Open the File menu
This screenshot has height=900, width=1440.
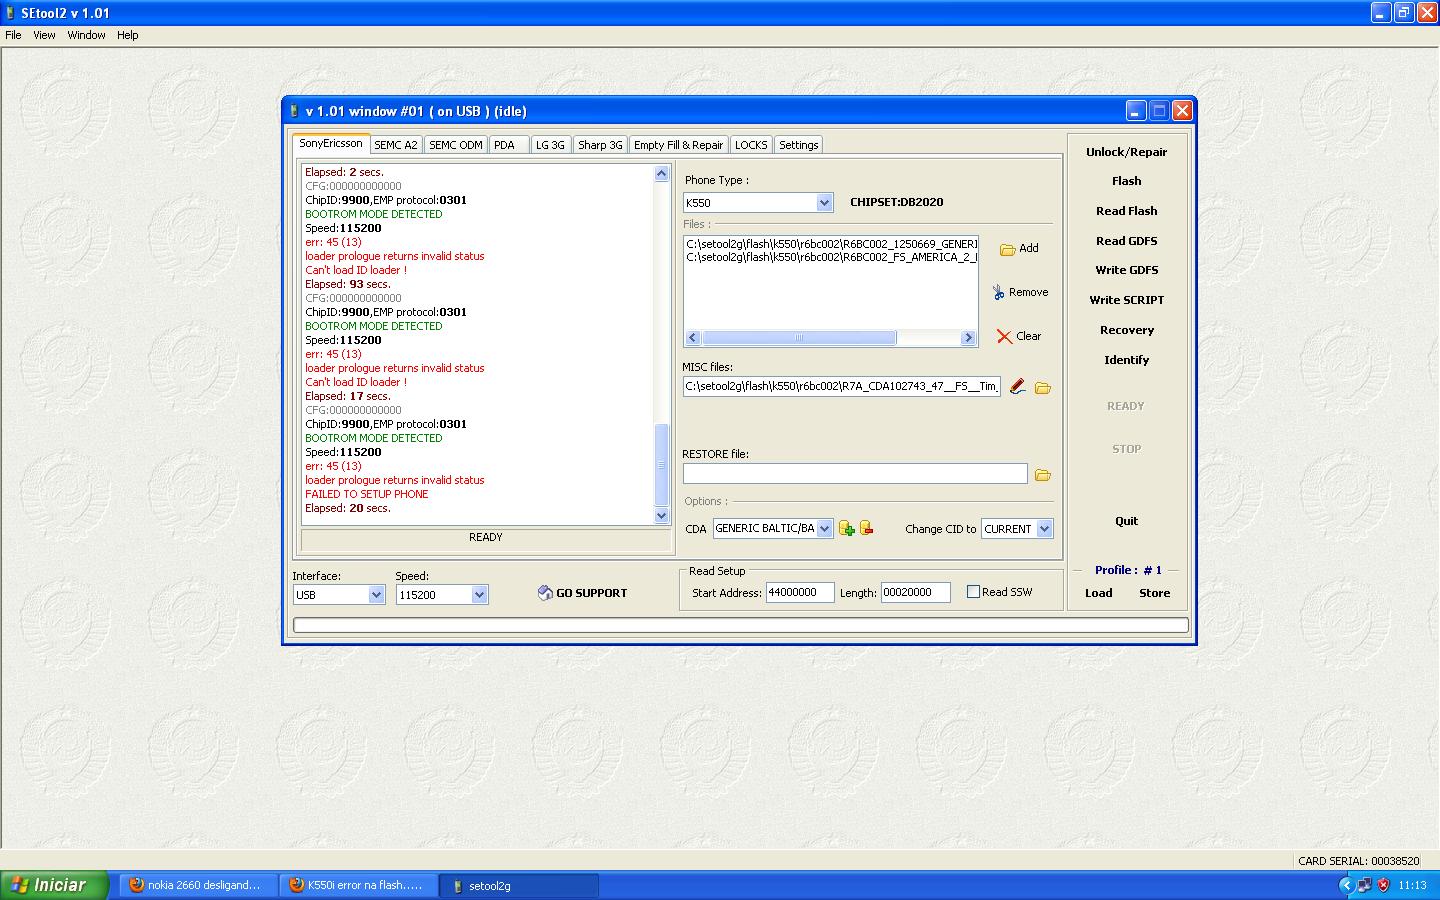(x=13, y=35)
